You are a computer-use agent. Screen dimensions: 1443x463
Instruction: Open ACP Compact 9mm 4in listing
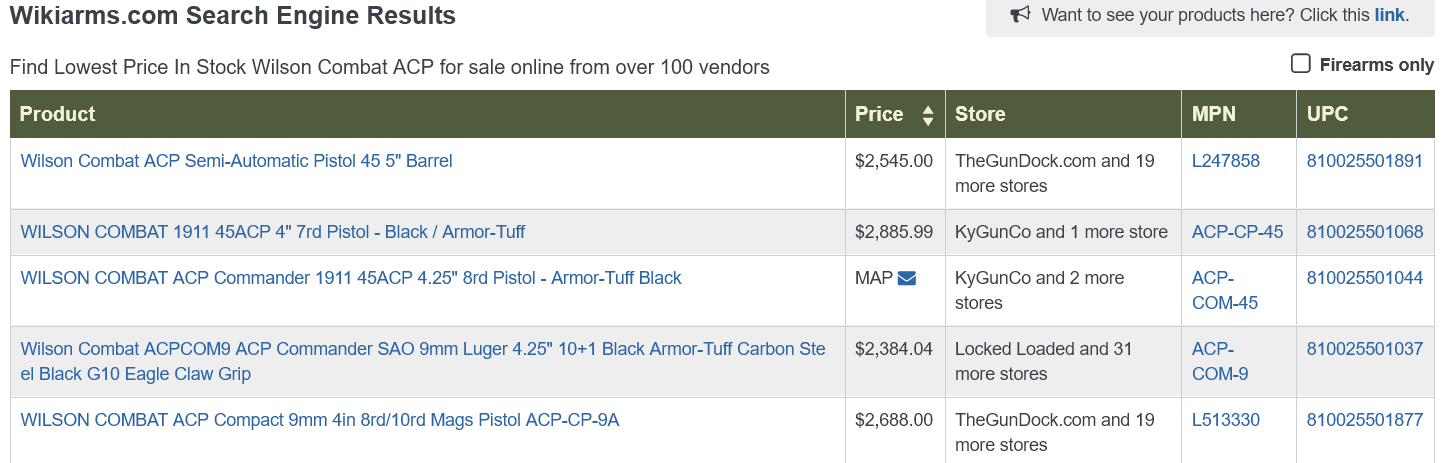320,420
